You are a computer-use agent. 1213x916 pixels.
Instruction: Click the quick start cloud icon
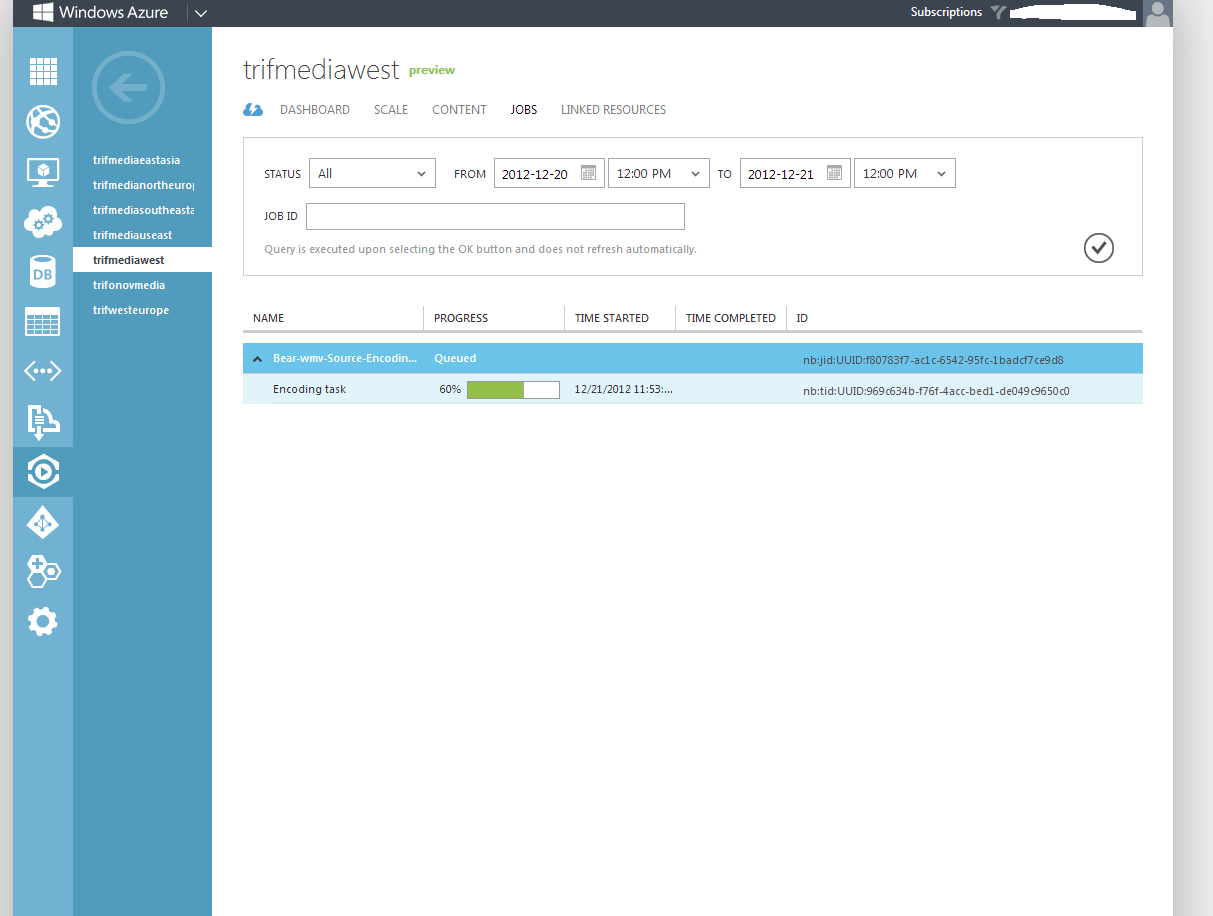[253, 110]
